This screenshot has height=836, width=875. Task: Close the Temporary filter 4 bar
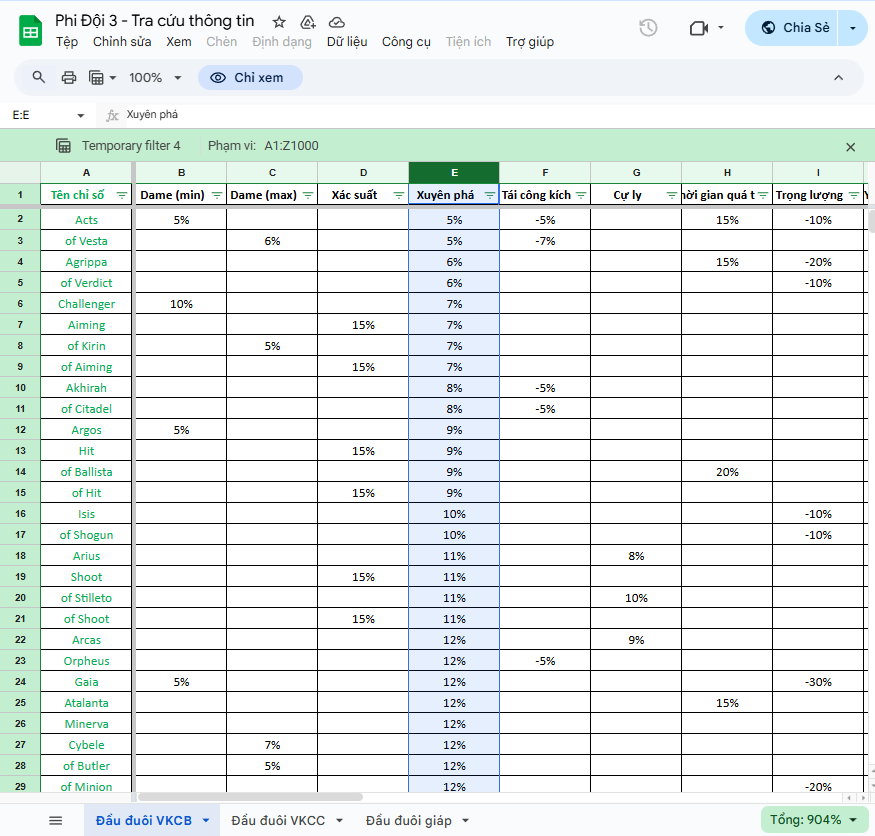(851, 147)
